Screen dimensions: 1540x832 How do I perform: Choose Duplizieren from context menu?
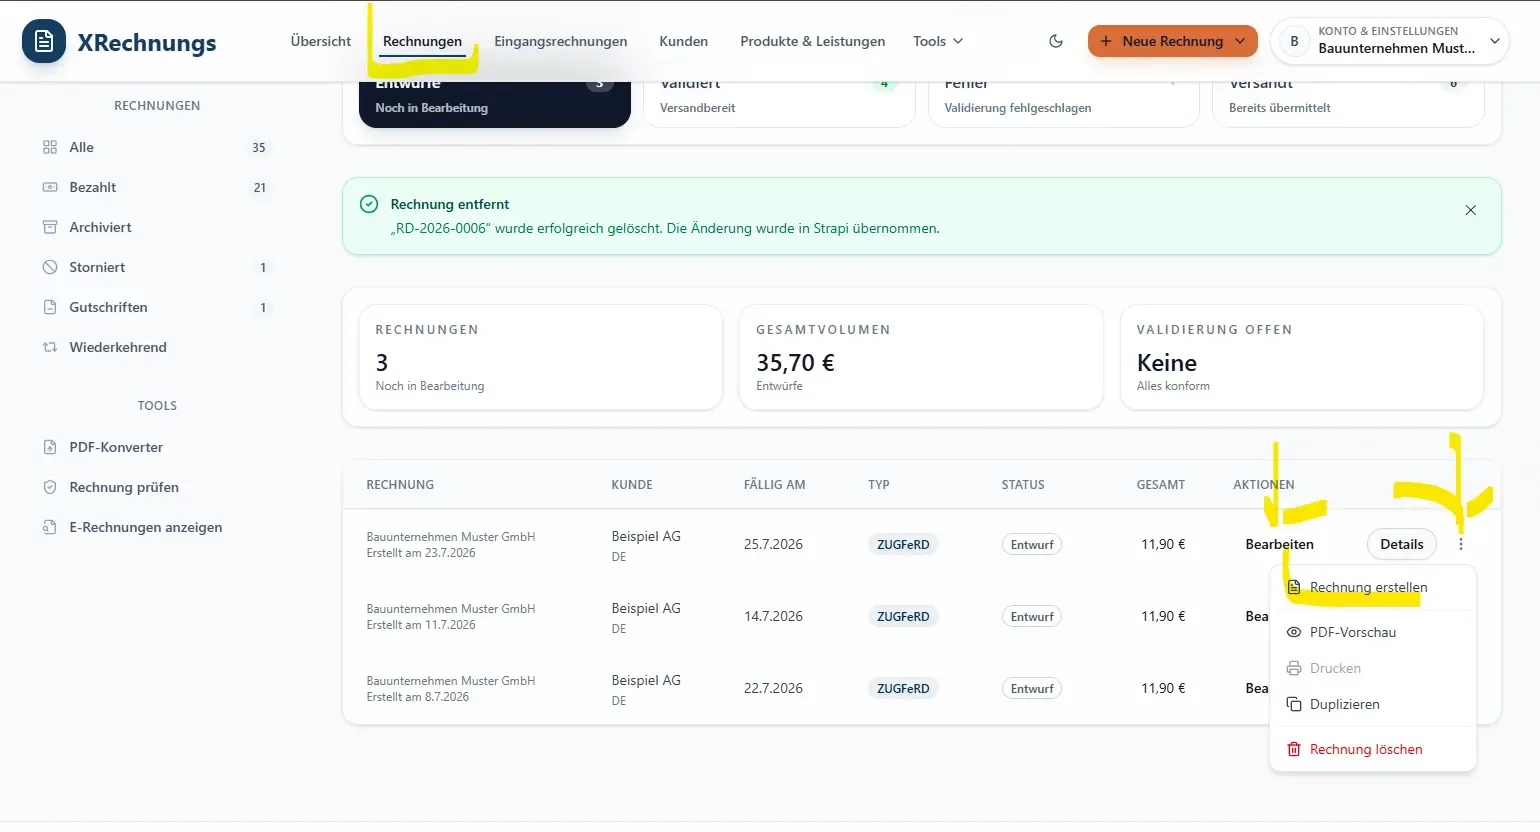click(1372, 704)
